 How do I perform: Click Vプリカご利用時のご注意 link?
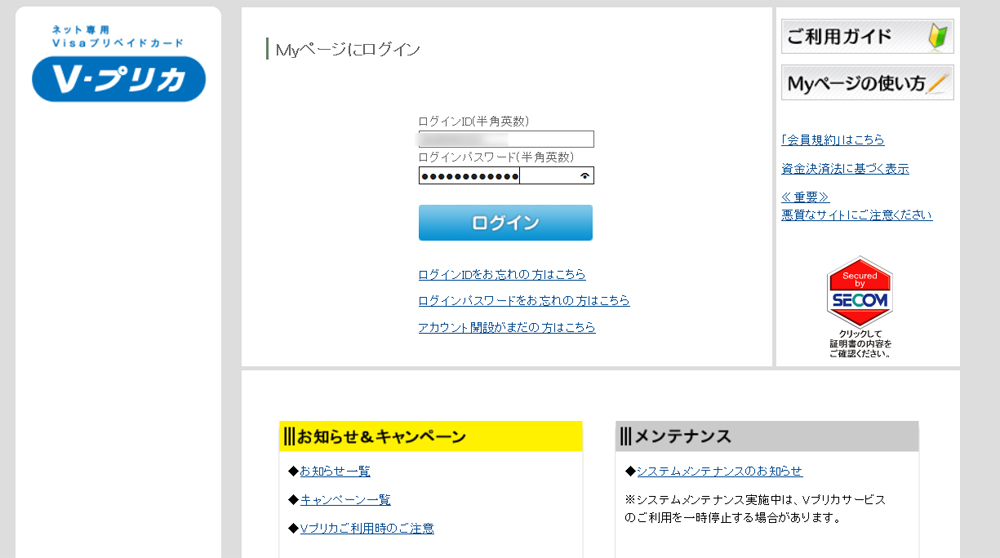click(x=367, y=528)
